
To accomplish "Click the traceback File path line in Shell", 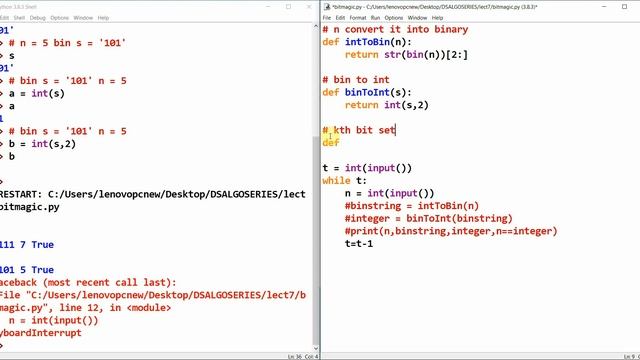I will tap(153, 295).
